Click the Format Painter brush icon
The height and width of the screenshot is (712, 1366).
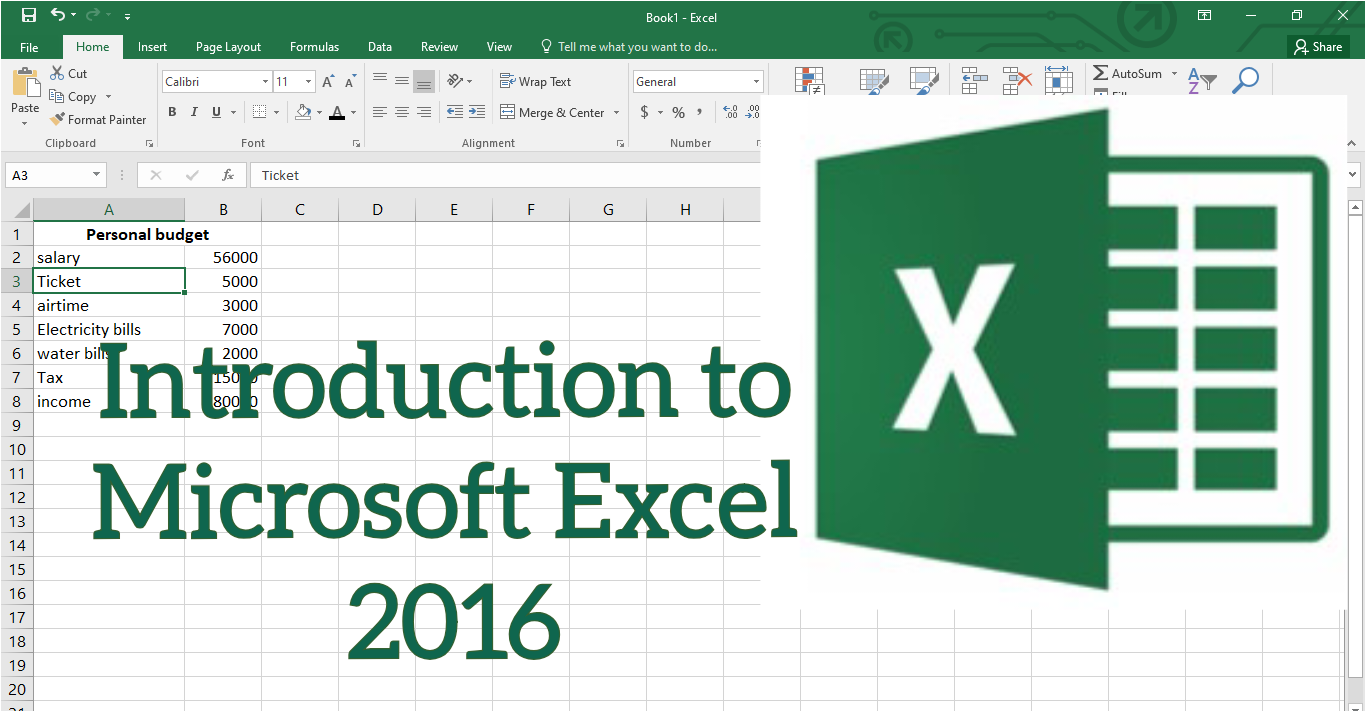pyautogui.click(x=57, y=119)
